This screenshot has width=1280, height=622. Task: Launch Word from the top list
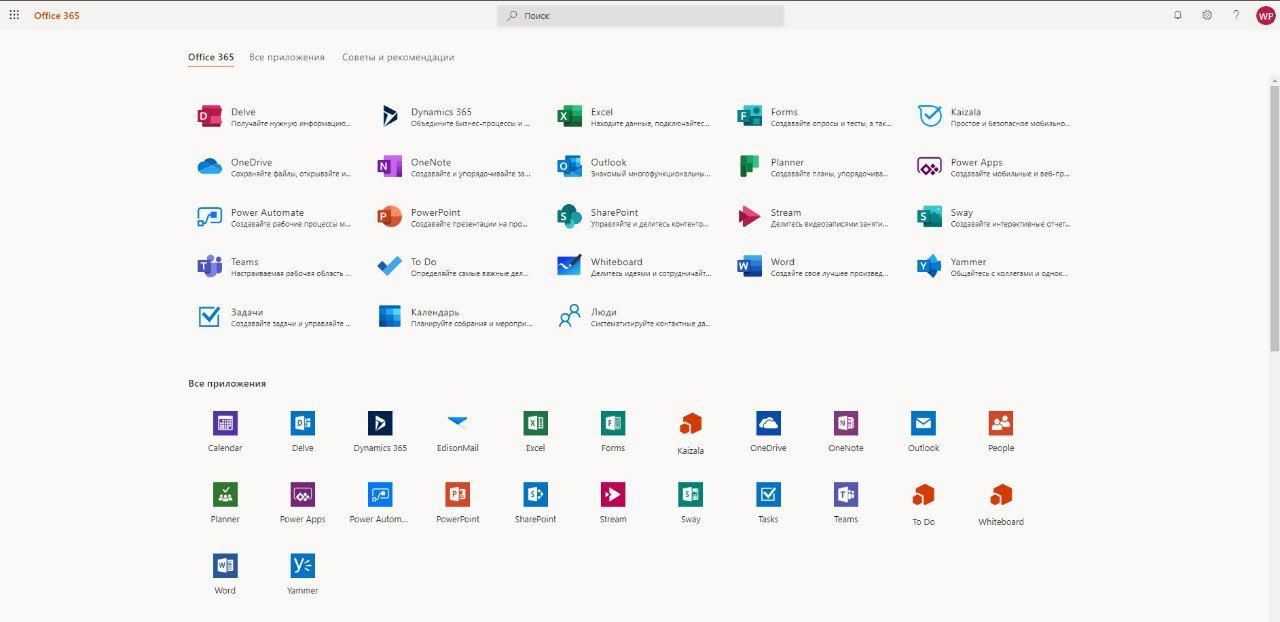815,266
